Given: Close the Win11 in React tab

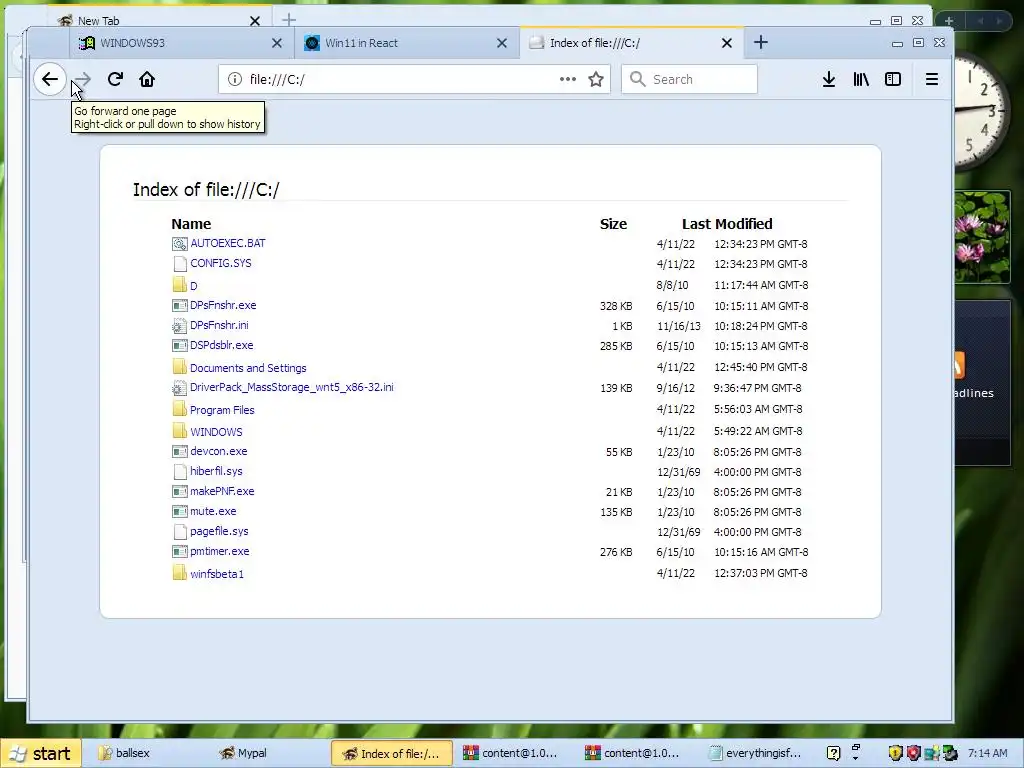Looking at the screenshot, I should 502,43.
